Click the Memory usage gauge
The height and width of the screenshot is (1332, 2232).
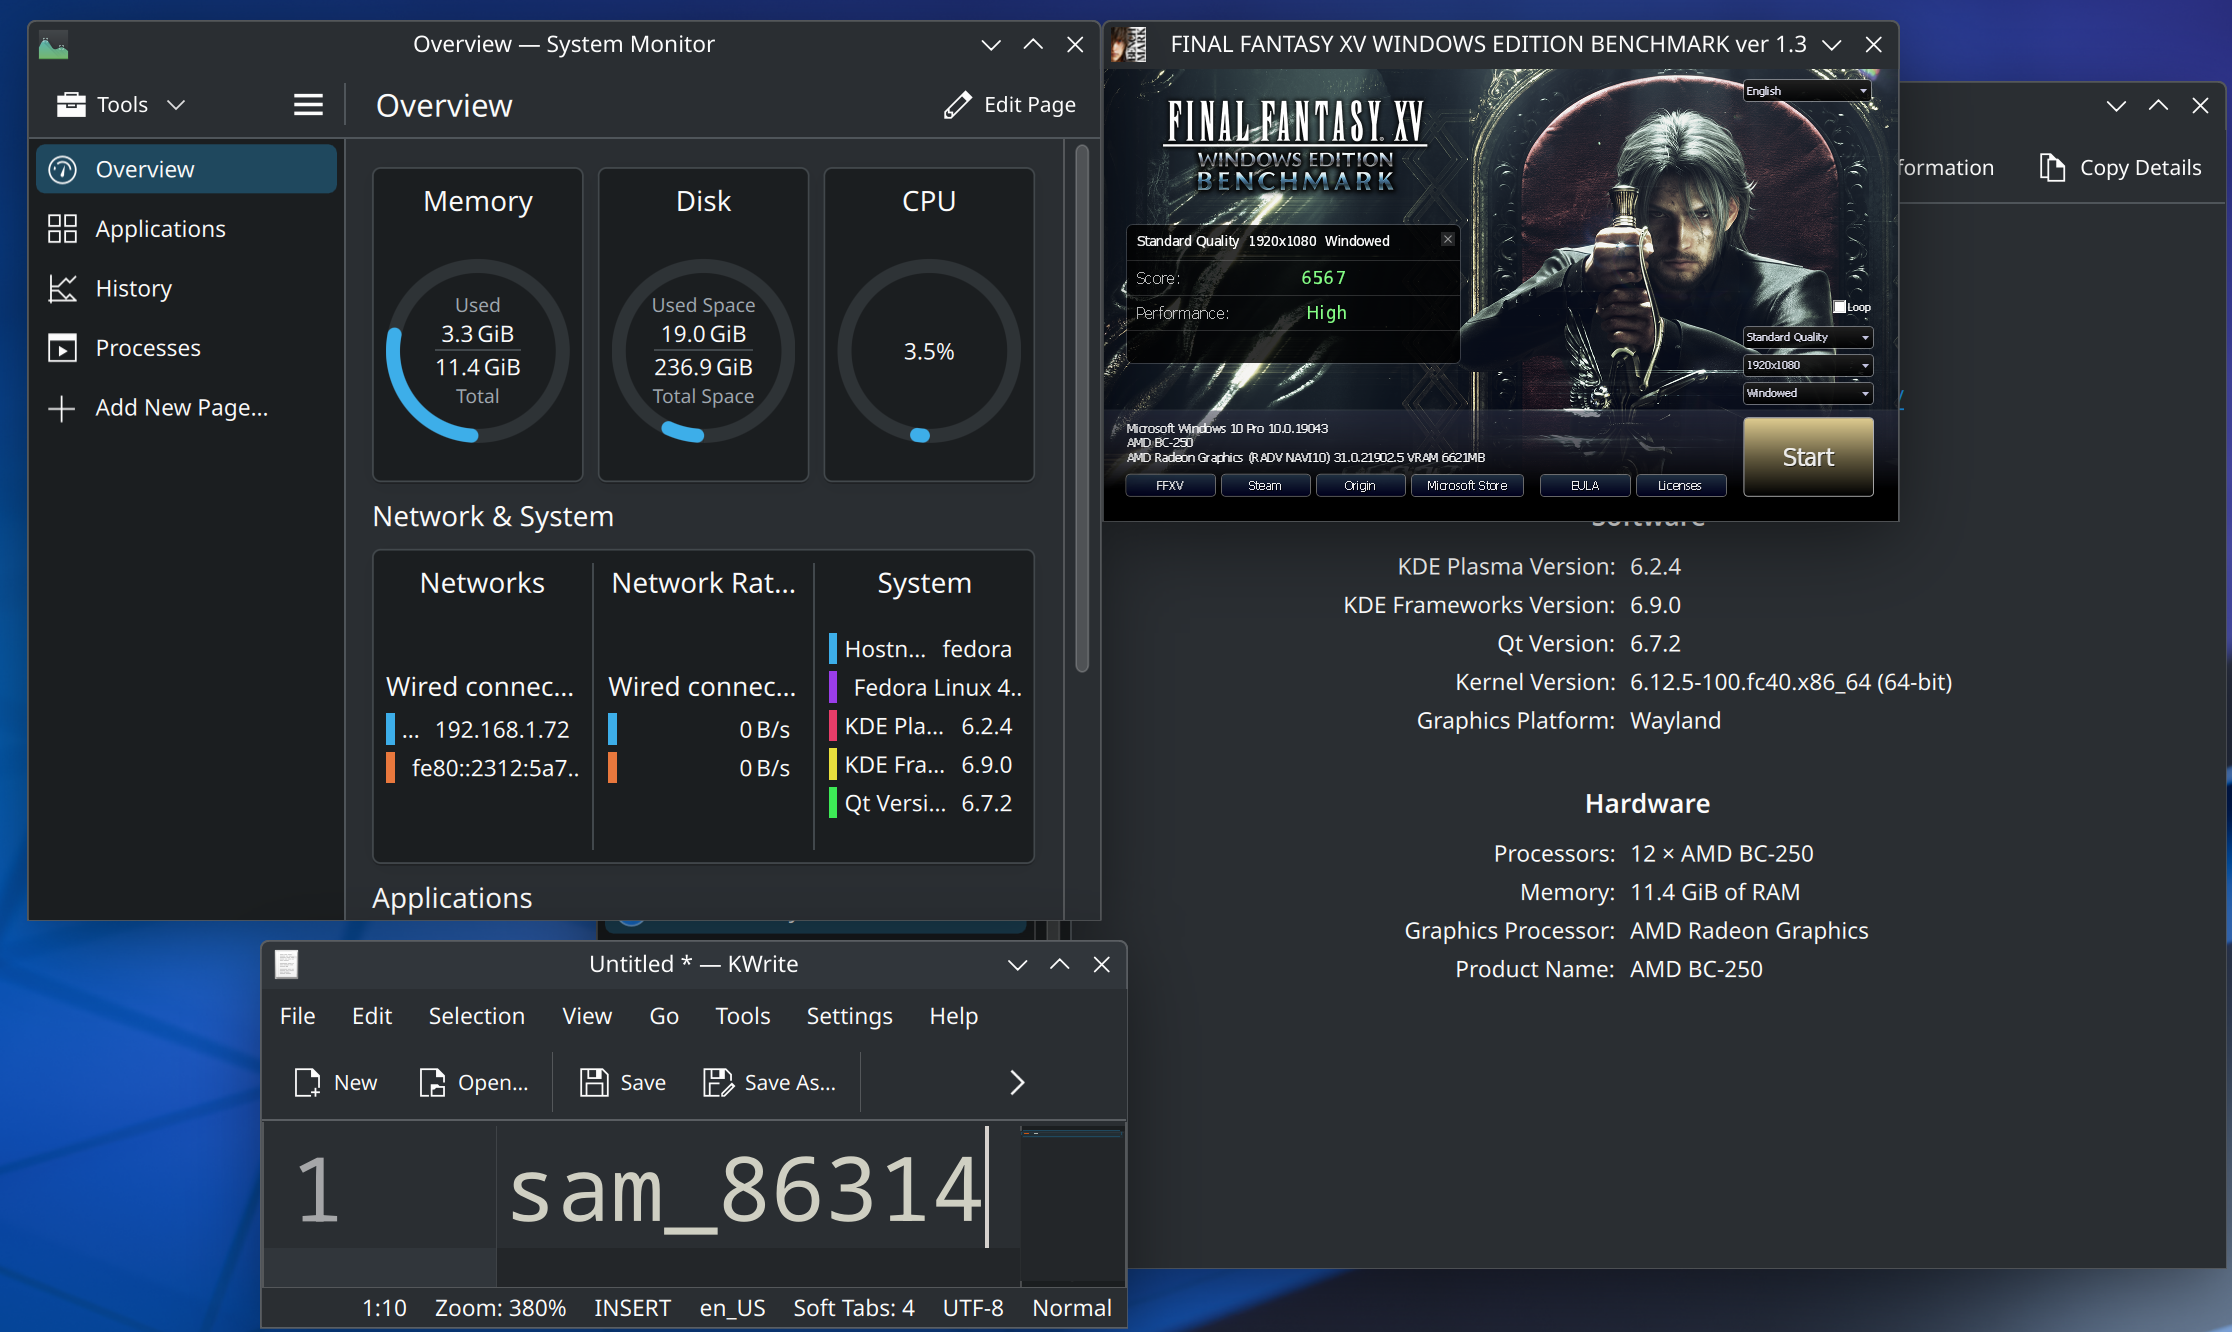pos(478,351)
